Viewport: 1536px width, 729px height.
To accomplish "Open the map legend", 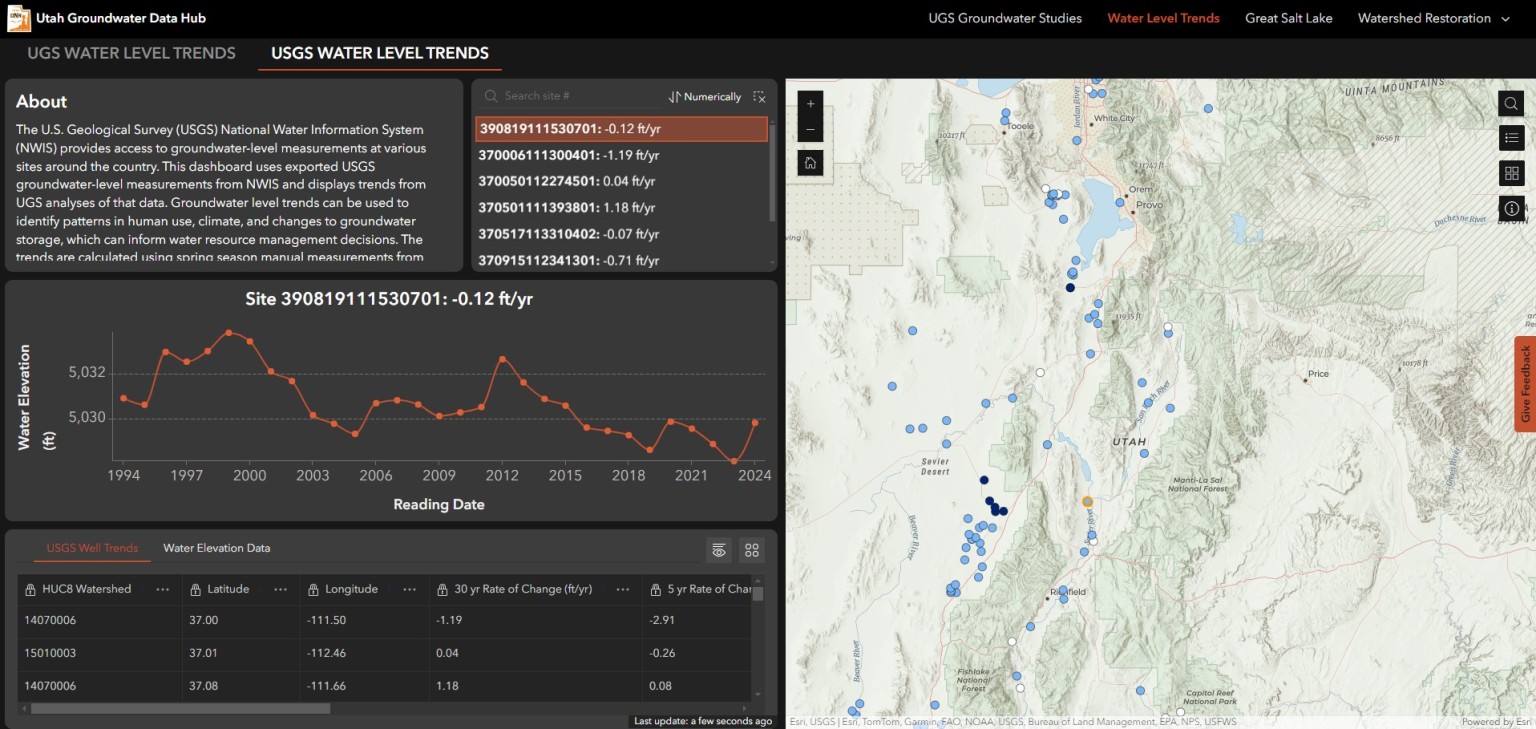I will (x=1511, y=138).
